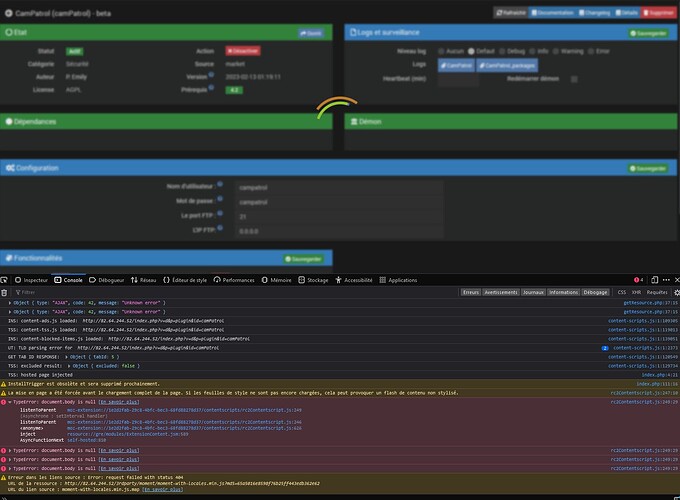Select the Warning log level radio
This screenshot has height=500, width=680.
pos(556,51)
